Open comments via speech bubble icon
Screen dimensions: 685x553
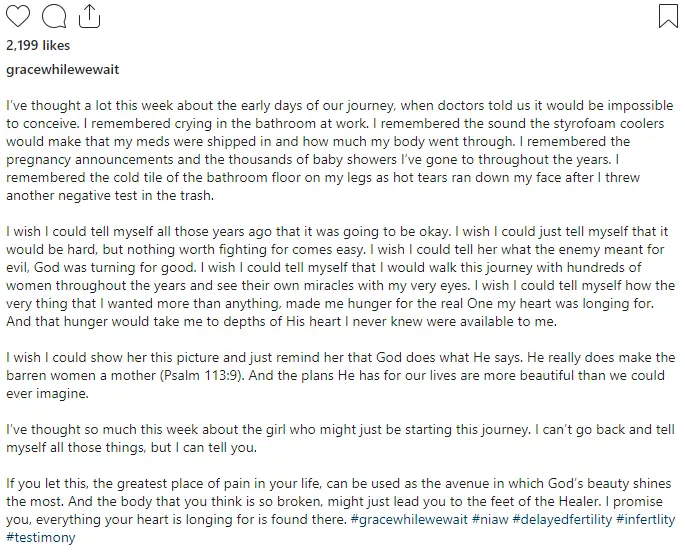[x=54, y=17]
